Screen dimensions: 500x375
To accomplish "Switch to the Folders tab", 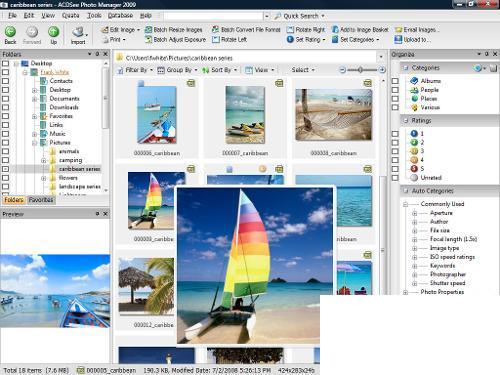I will tap(14, 200).
